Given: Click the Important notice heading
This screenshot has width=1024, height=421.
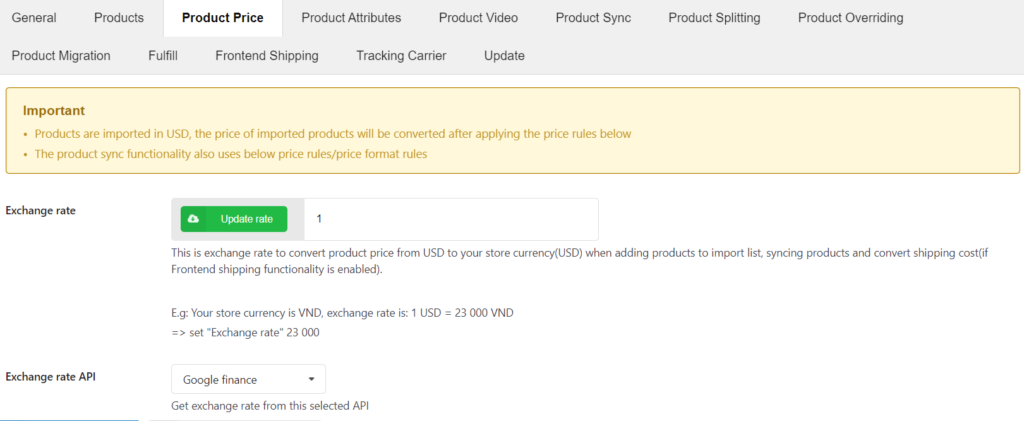Looking at the screenshot, I should pos(54,111).
